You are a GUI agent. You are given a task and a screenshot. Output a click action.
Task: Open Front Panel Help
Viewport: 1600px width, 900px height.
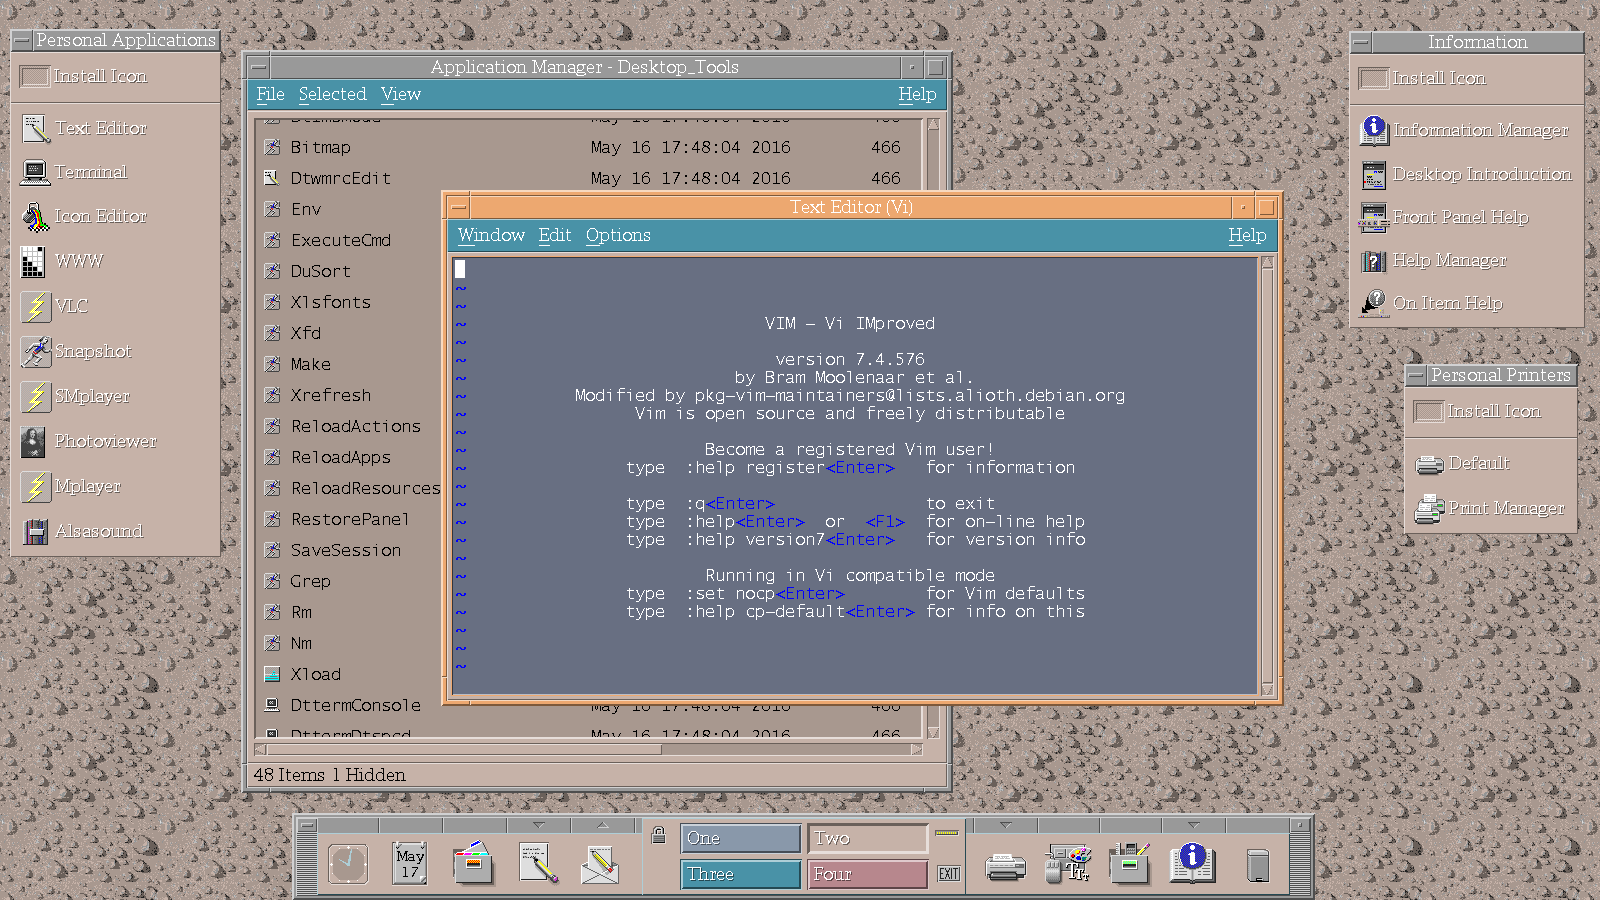click(1444, 217)
